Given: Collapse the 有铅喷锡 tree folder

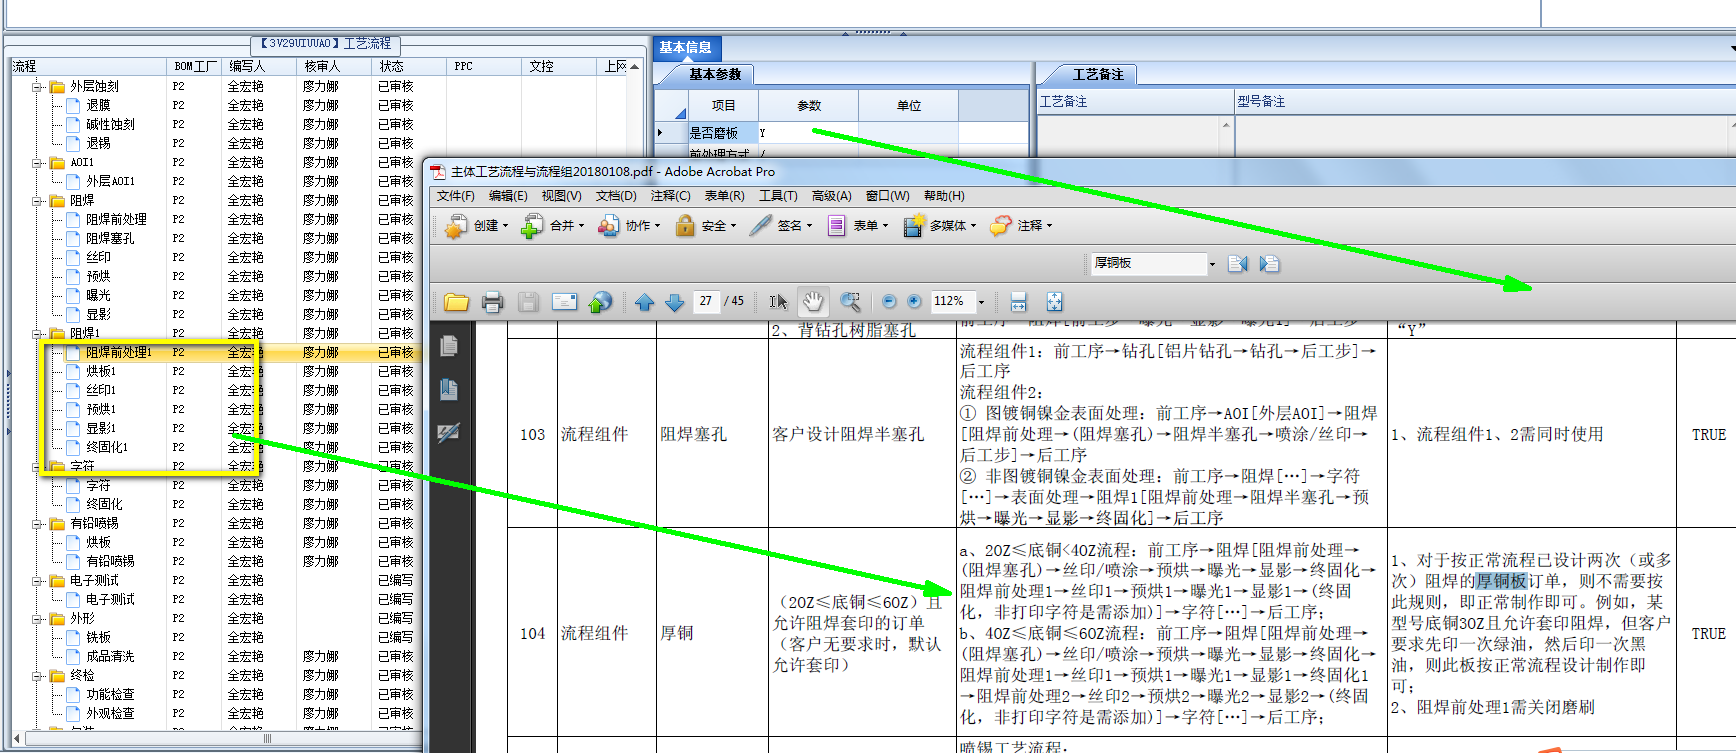Looking at the screenshot, I should tap(37, 524).
